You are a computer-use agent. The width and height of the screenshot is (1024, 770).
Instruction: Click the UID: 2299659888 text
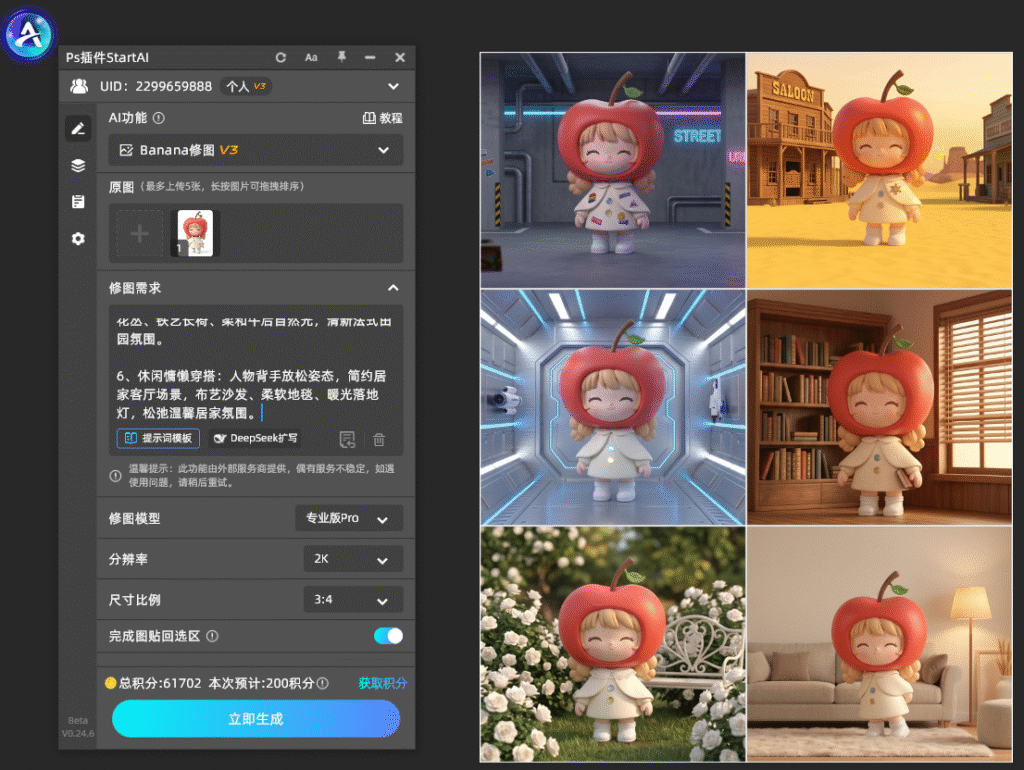[x=156, y=86]
